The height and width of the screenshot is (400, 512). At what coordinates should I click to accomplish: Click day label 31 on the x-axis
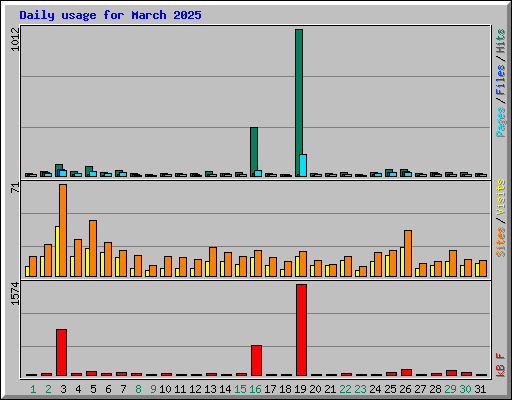[480, 389]
